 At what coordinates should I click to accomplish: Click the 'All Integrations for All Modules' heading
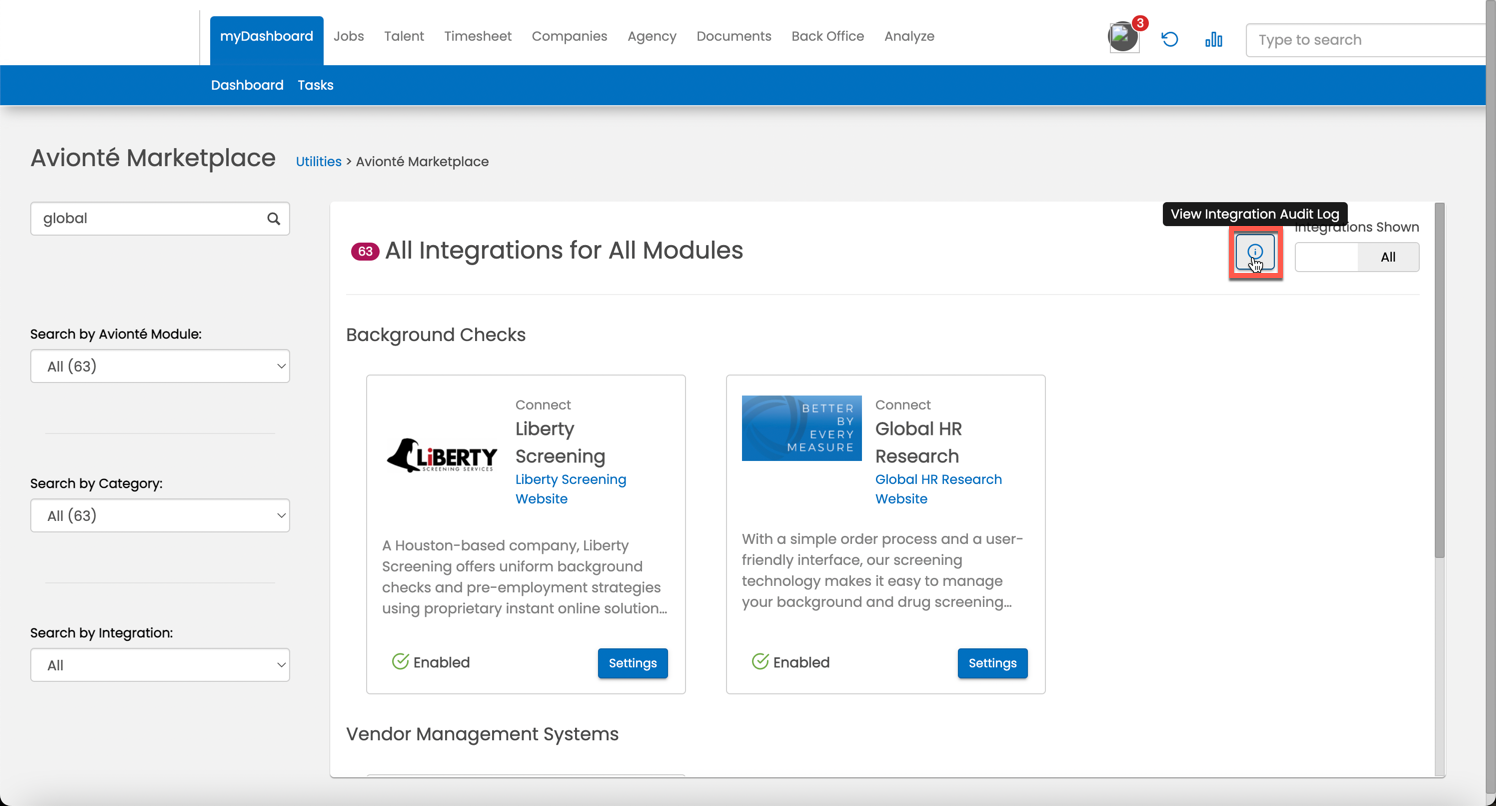point(564,250)
